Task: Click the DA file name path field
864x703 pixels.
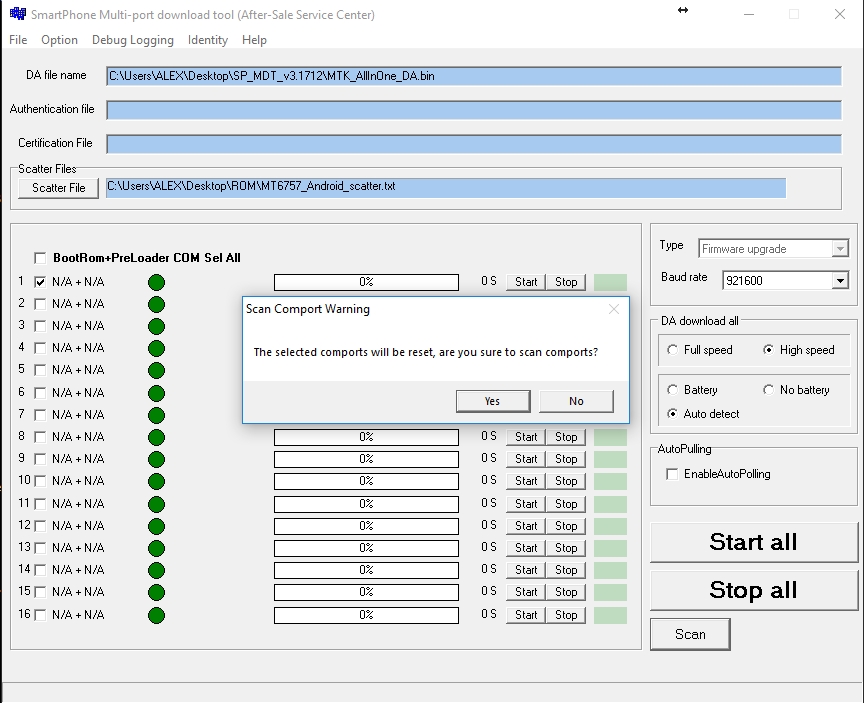Action: (474, 76)
